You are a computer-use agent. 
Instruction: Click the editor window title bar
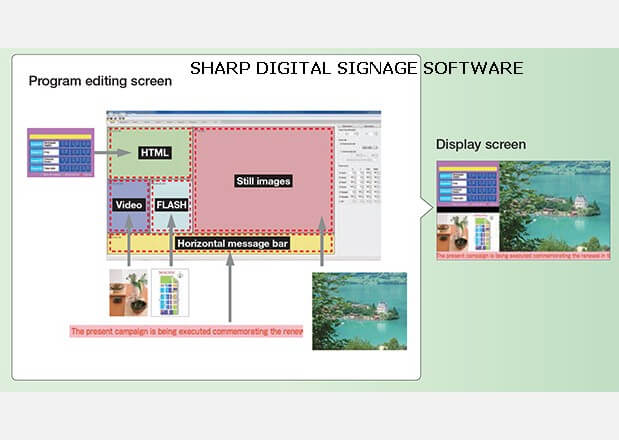pos(240,111)
